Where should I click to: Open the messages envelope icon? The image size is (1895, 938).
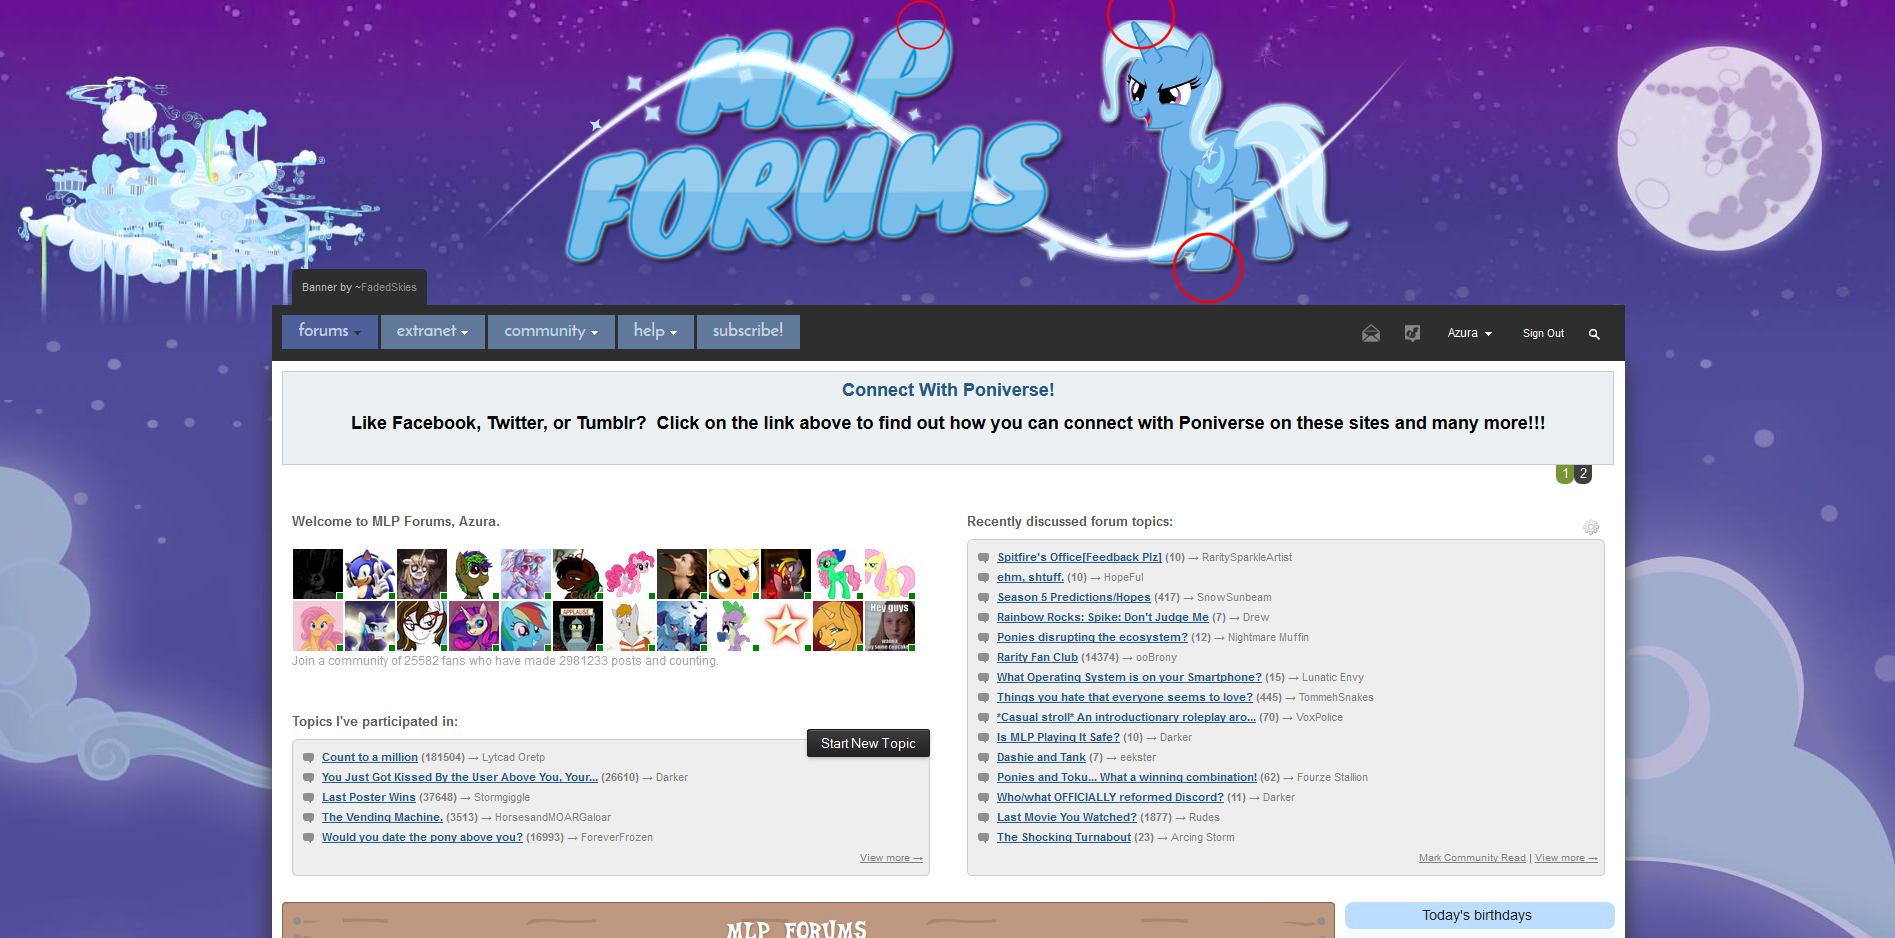click(x=1371, y=333)
